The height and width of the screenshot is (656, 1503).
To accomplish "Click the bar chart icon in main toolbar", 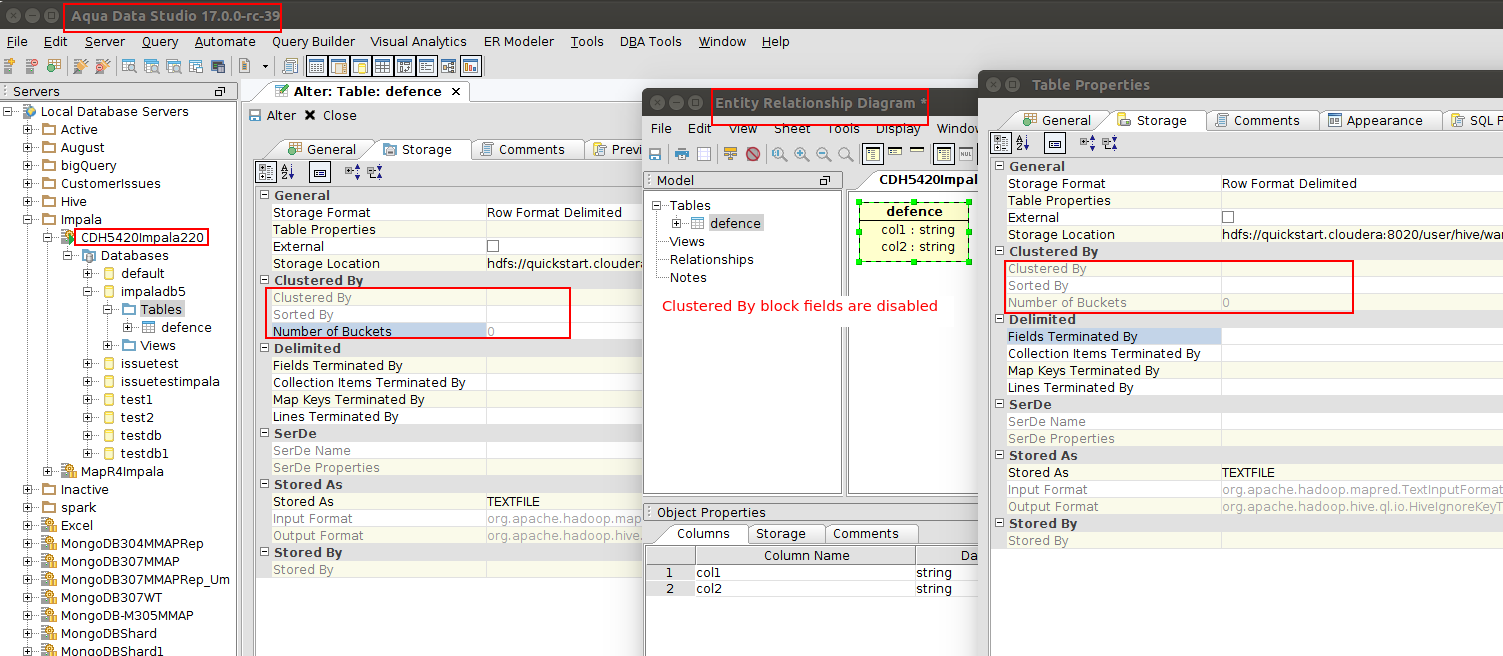I will coord(470,66).
